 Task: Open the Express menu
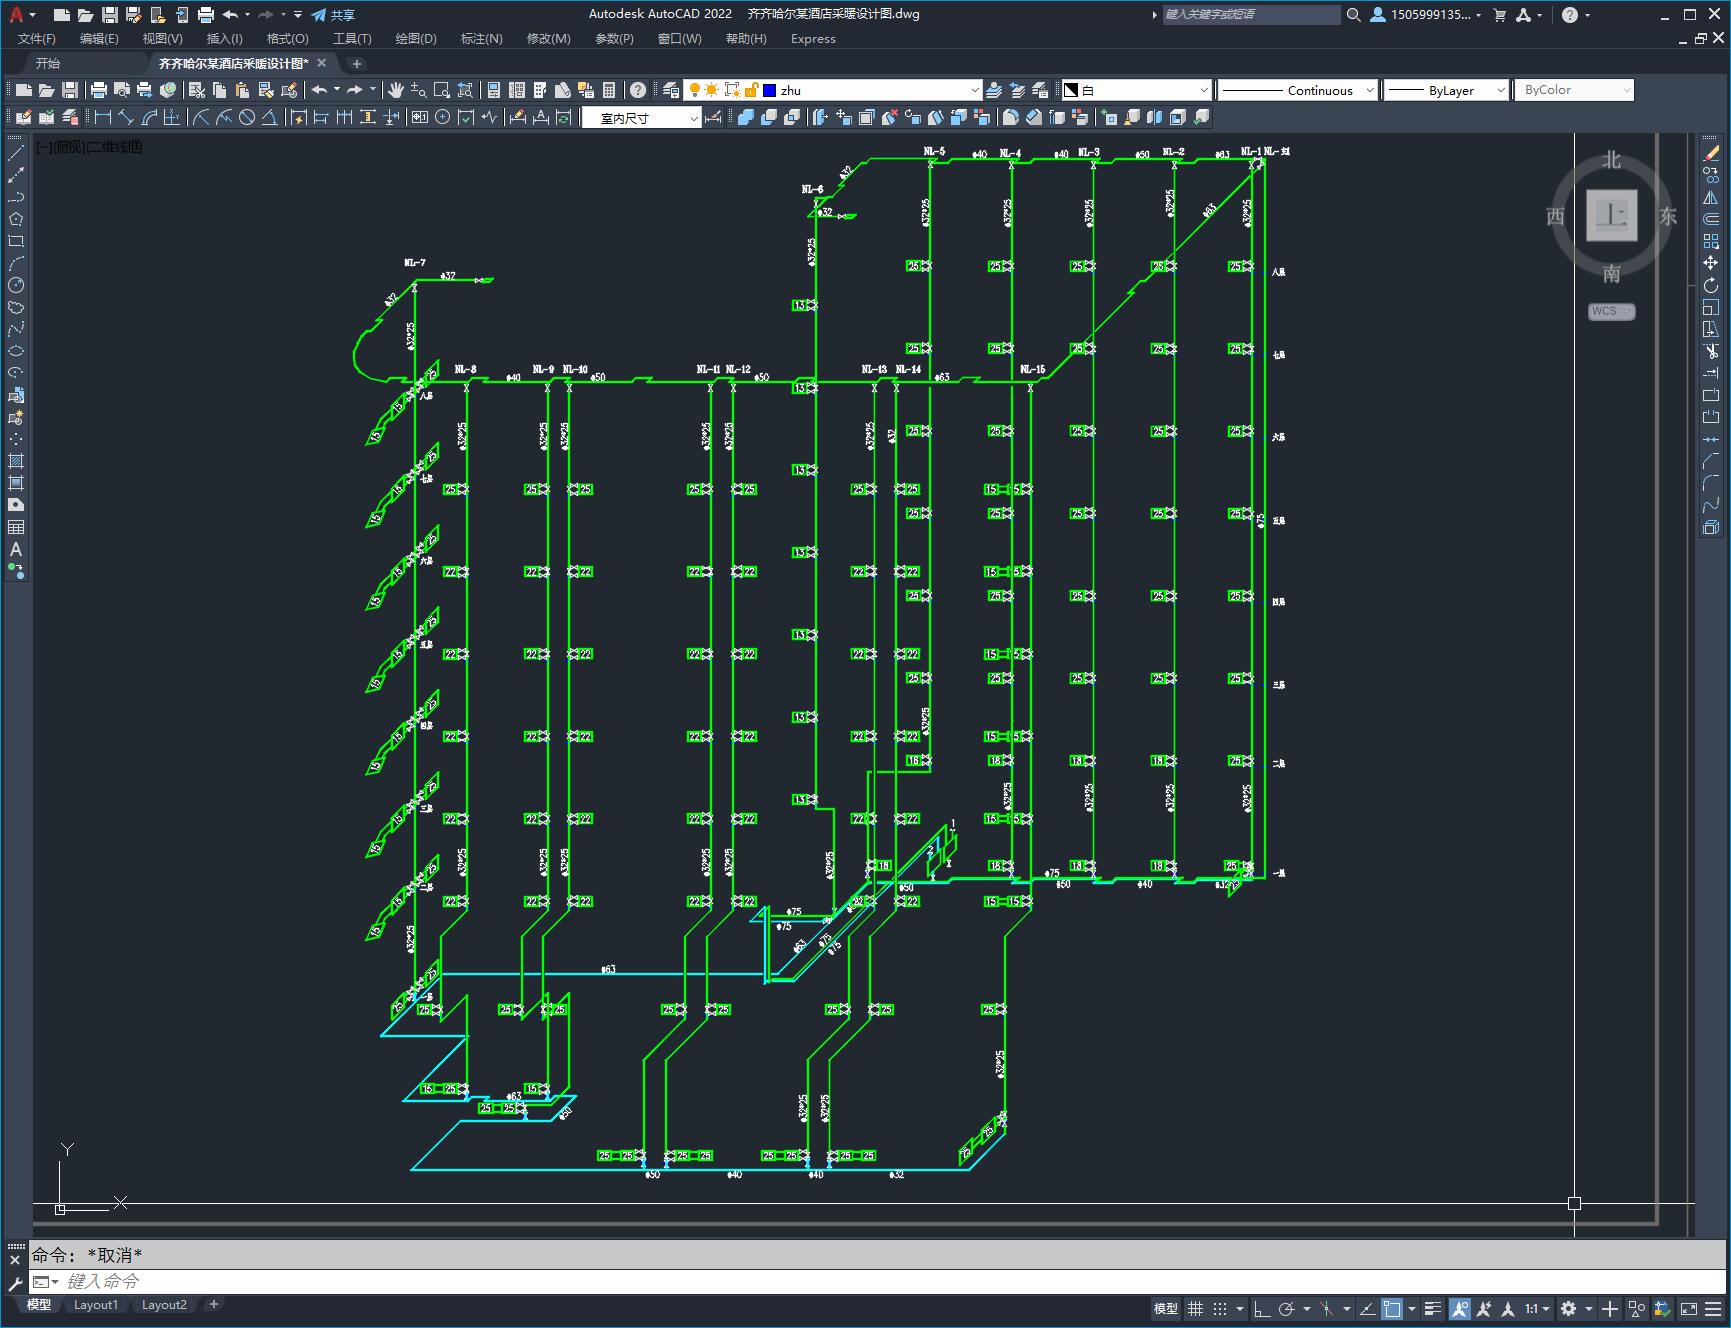[813, 39]
